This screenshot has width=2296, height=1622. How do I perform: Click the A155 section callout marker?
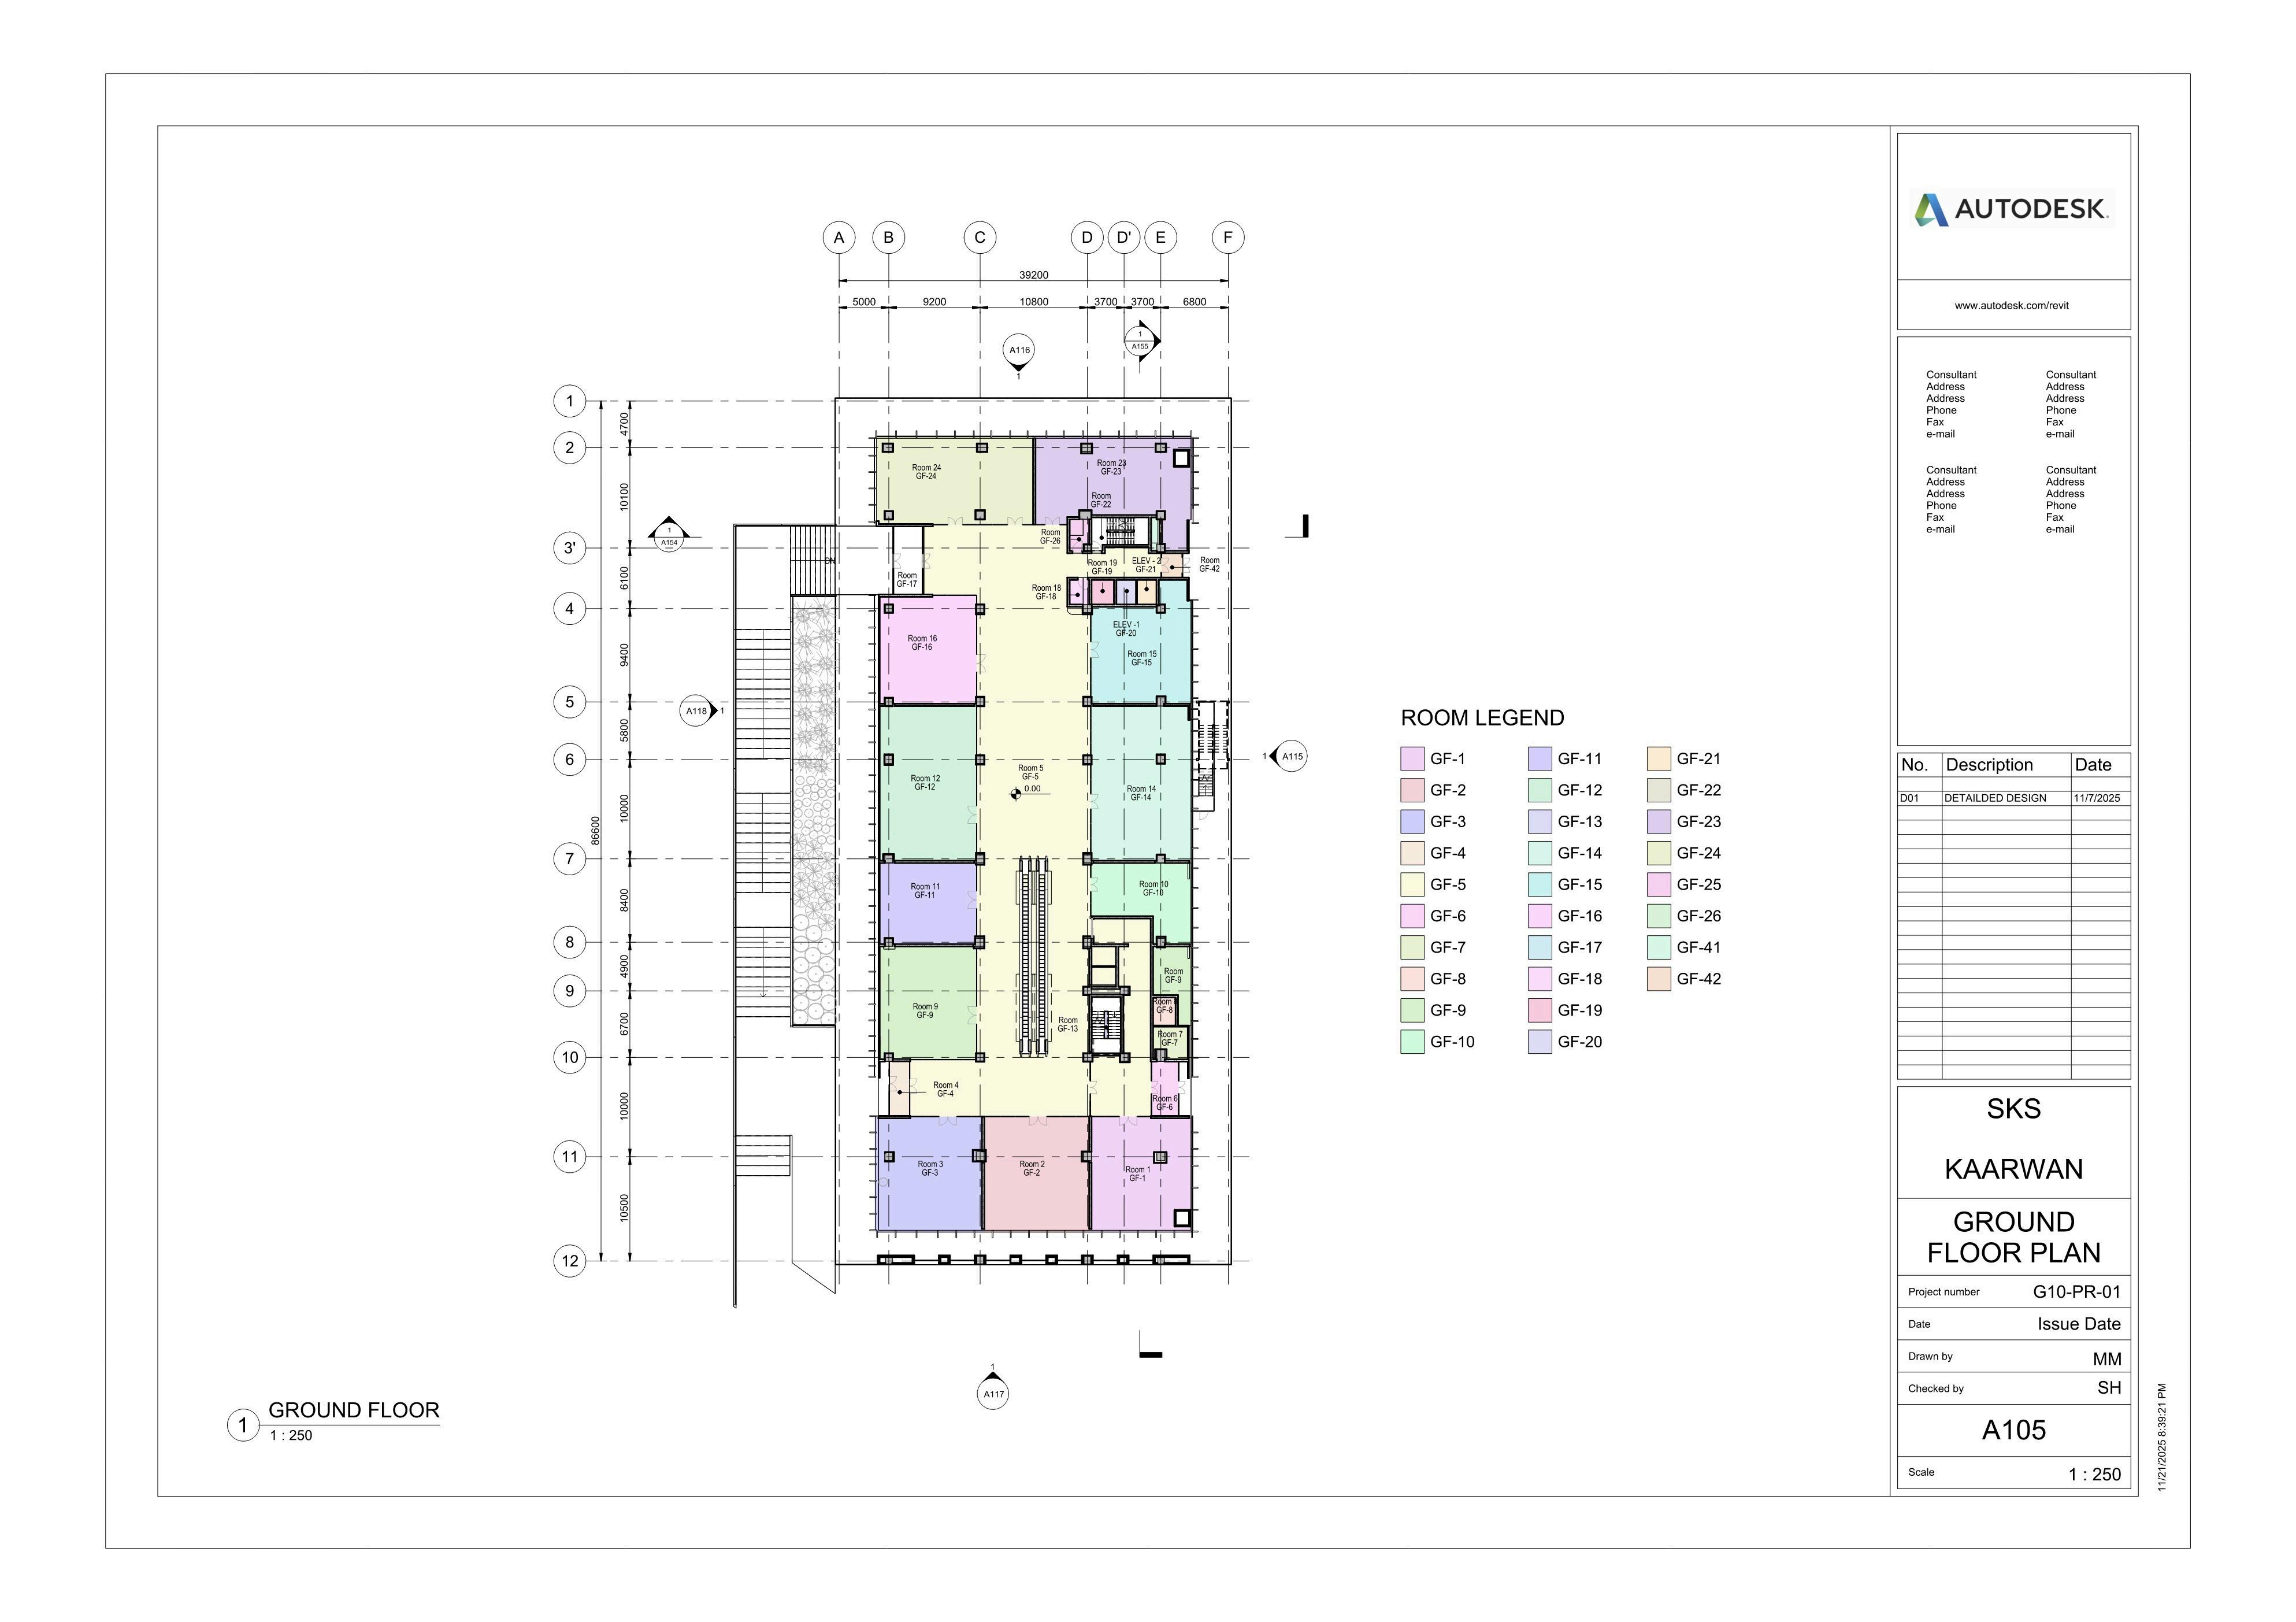pos(1140,341)
